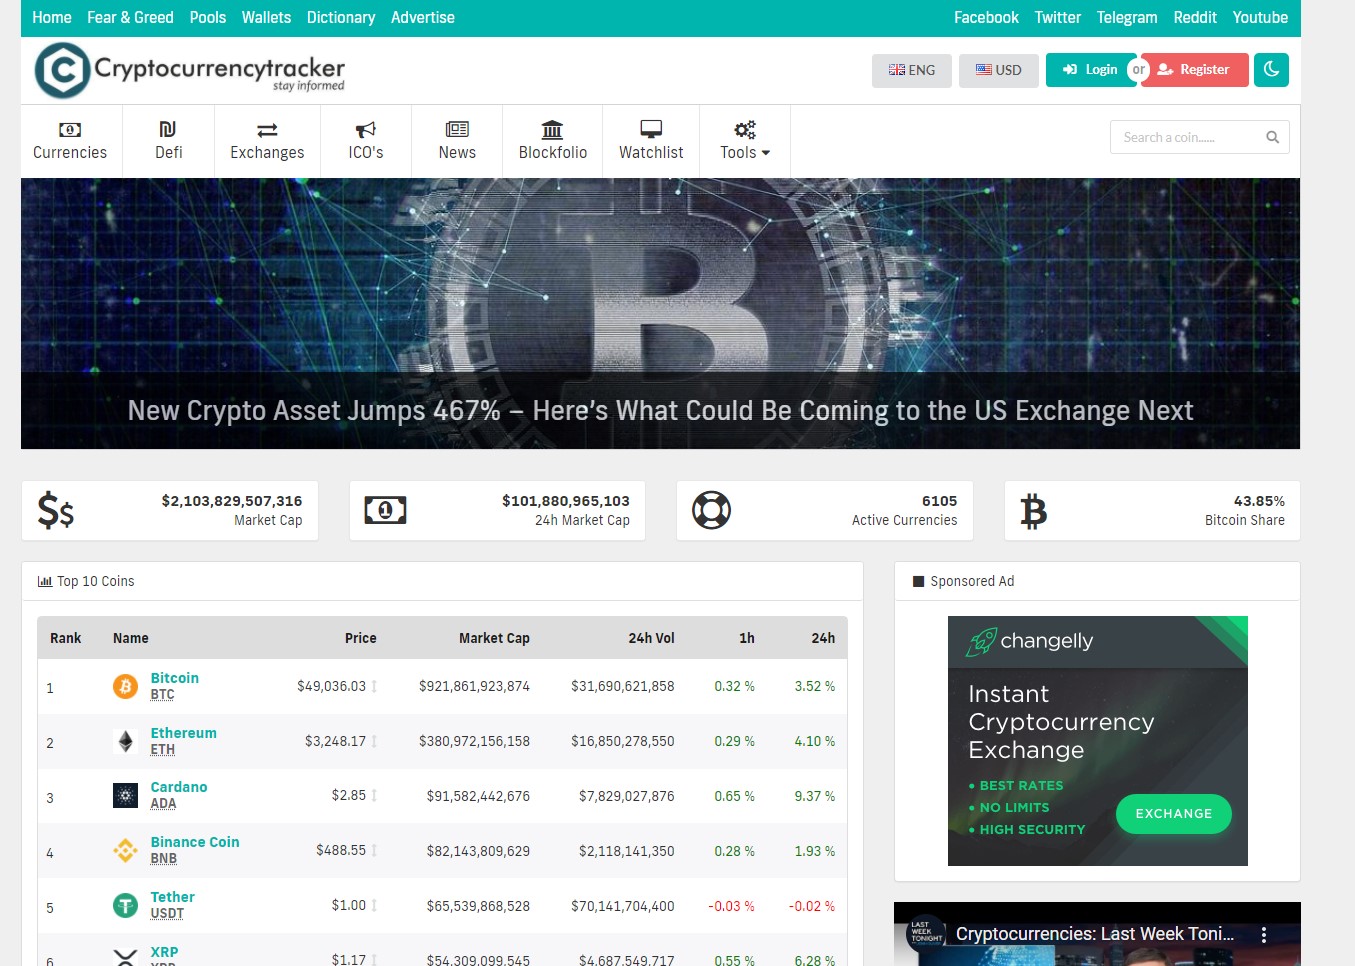1355x966 pixels.
Task: Open the Watchlist page
Action: point(651,141)
